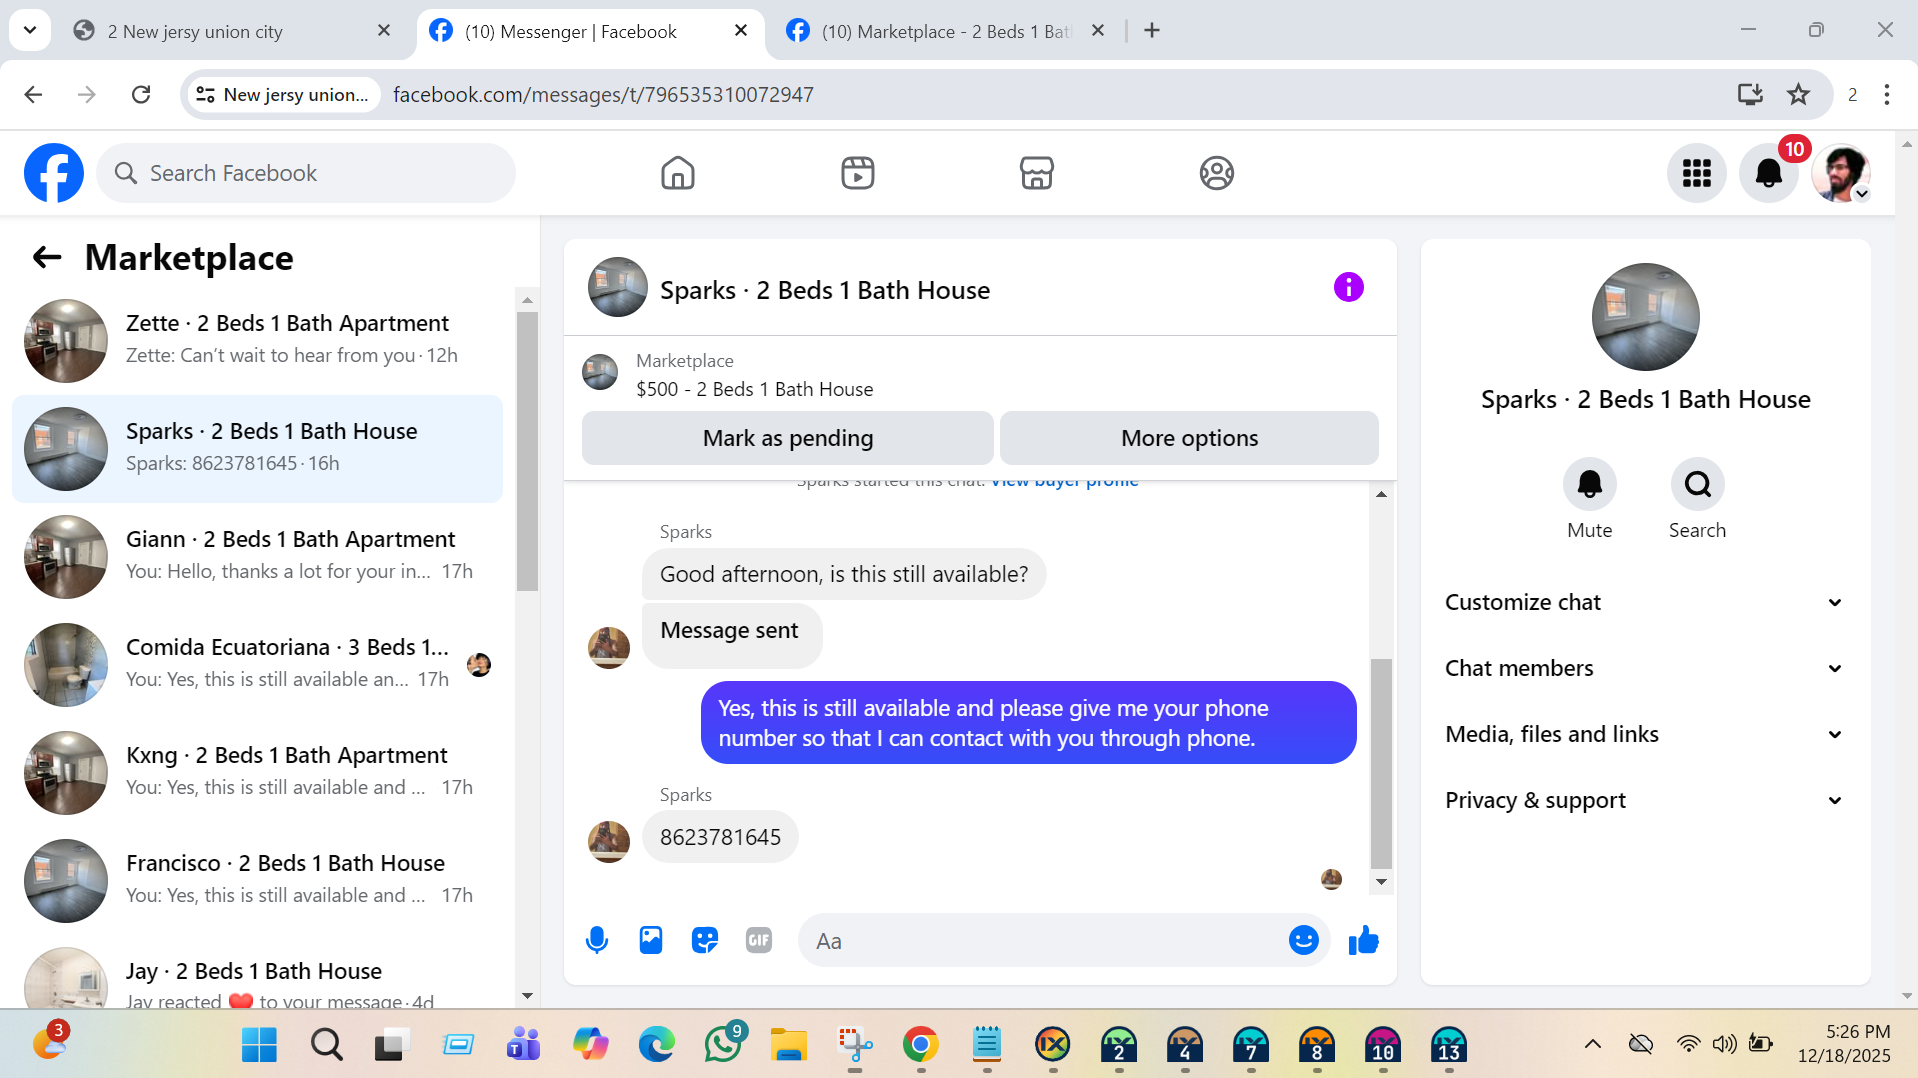Close the Marketplace 2 Beds tab

pos(1098,31)
